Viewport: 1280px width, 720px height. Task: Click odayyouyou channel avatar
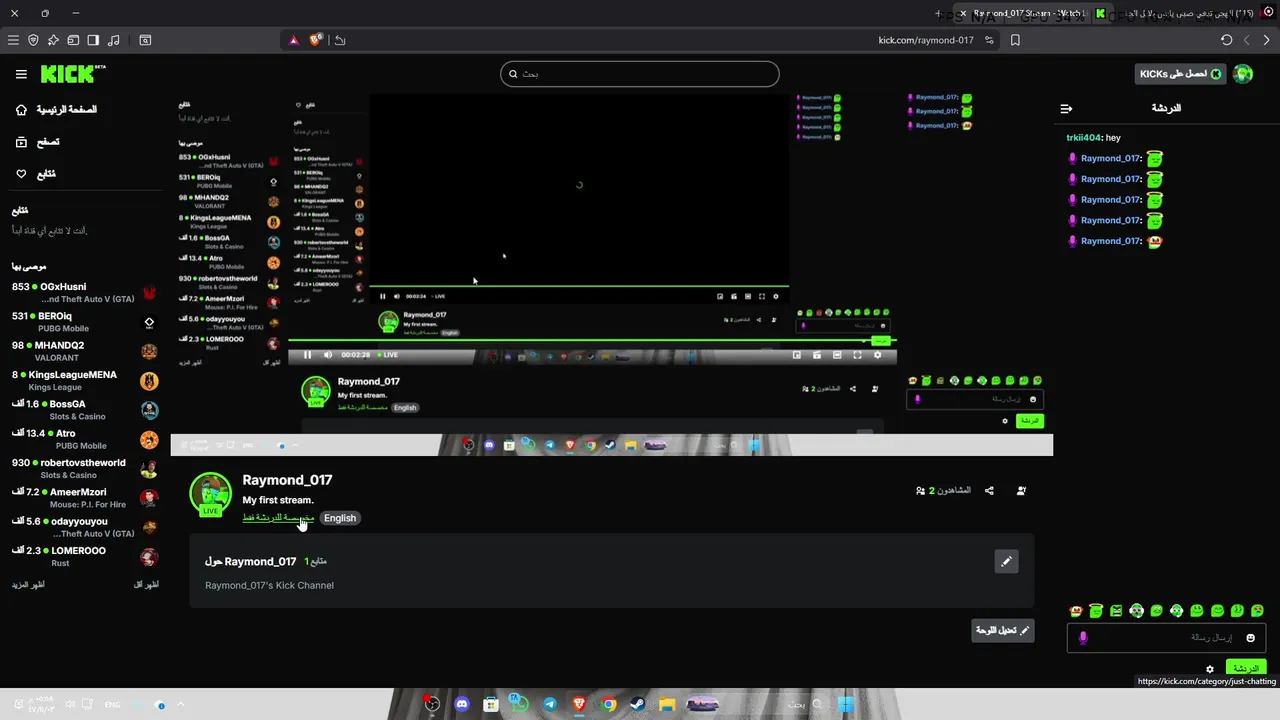(x=149, y=527)
